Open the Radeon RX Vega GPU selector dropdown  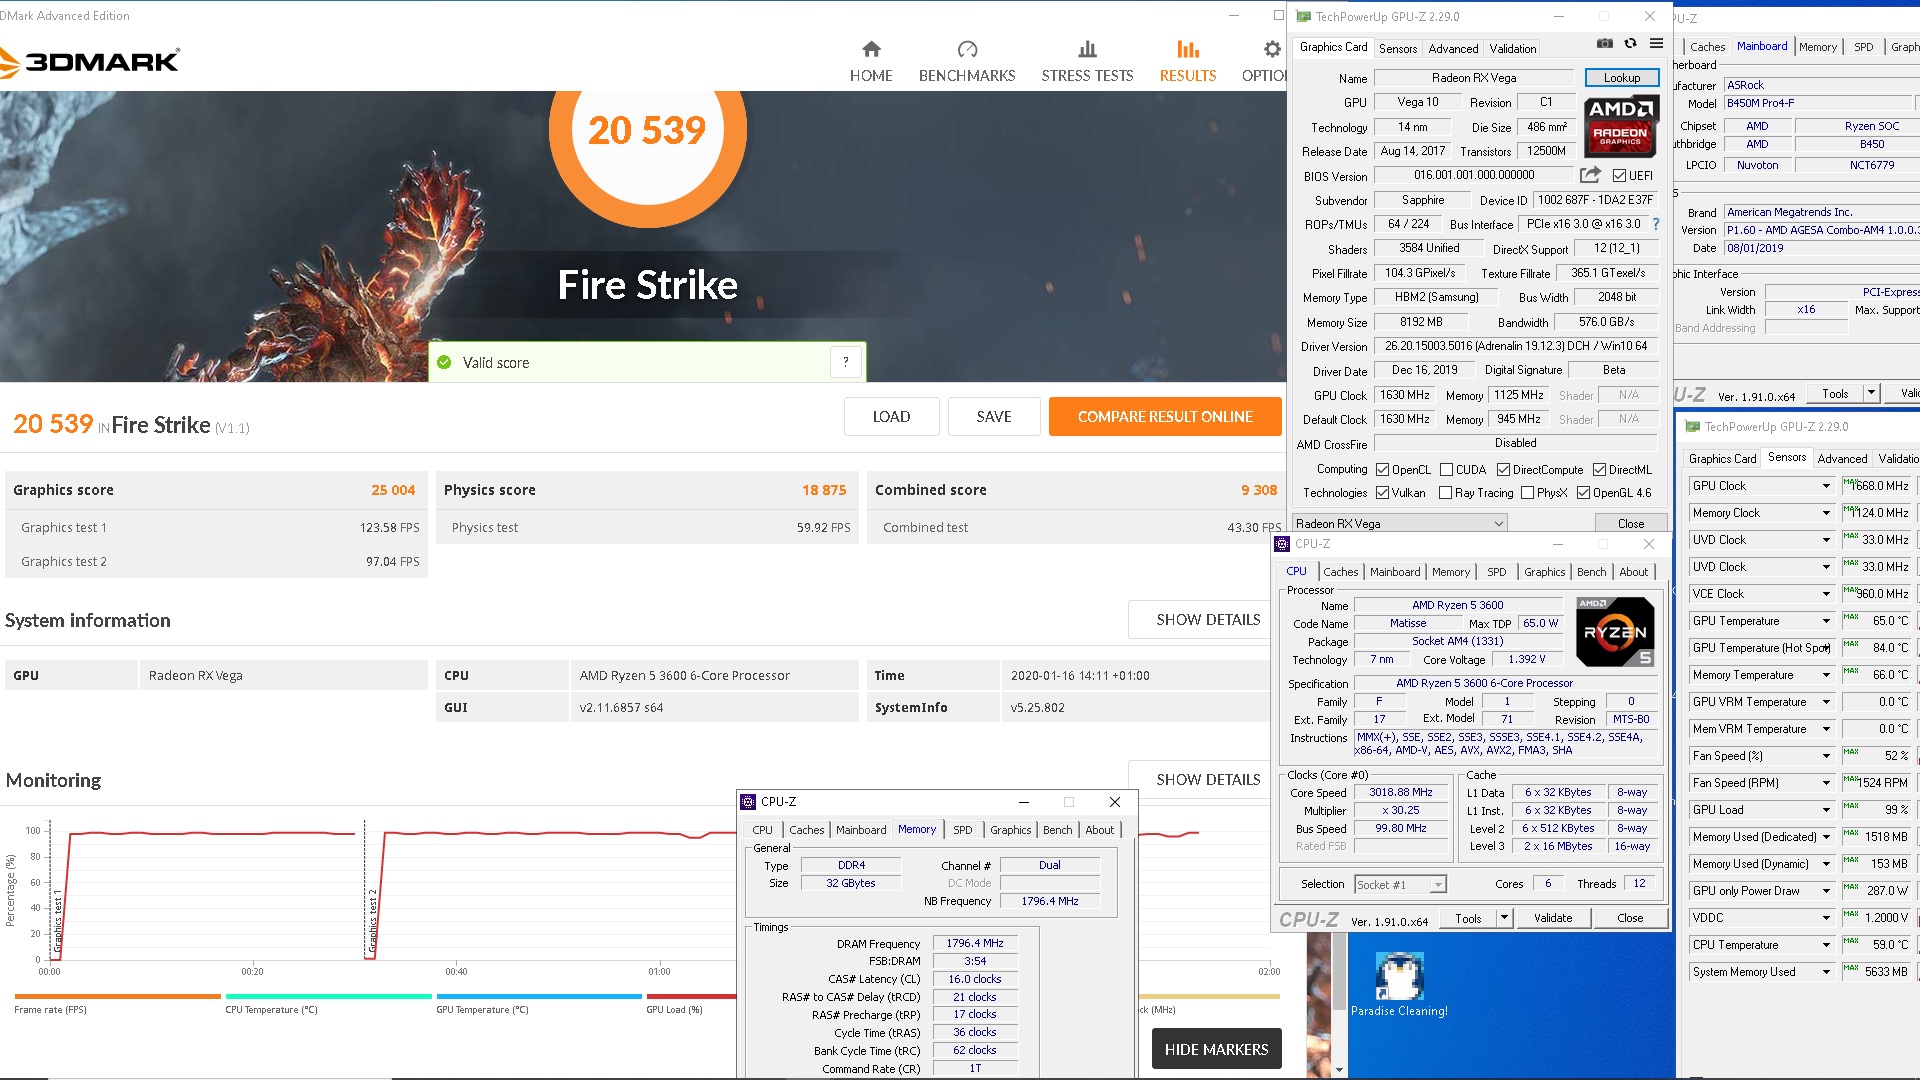point(1399,523)
